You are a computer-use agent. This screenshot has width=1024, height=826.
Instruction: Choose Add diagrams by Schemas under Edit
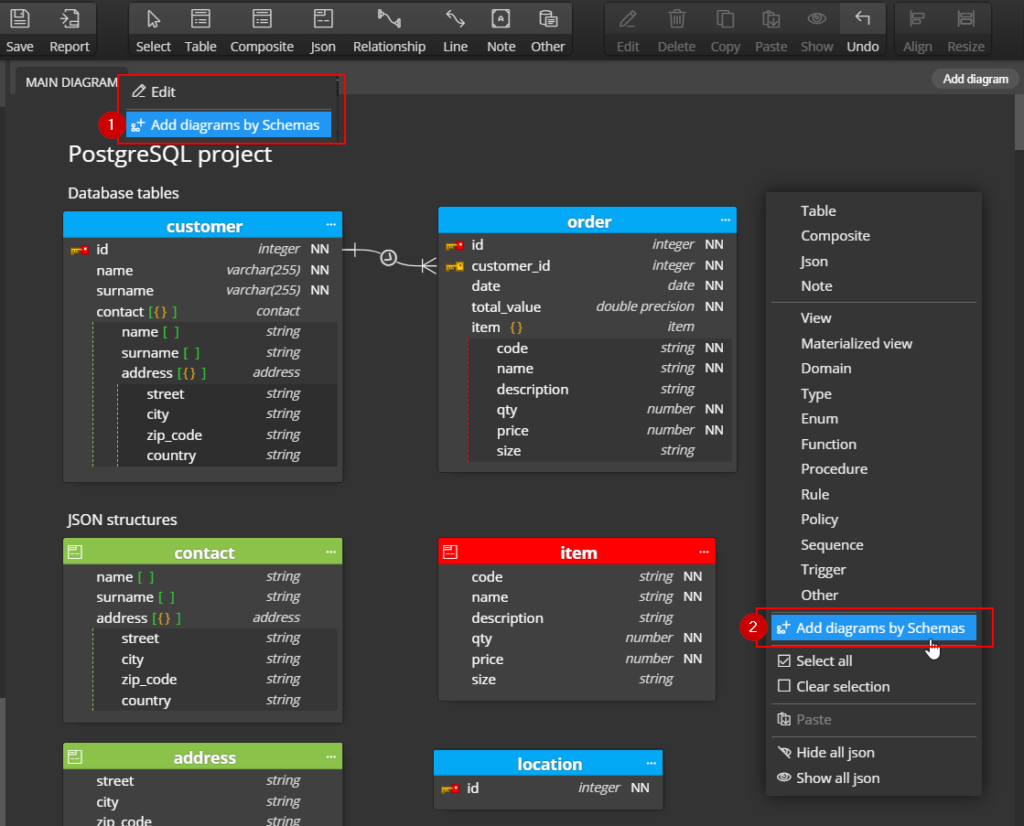[x=229, y=125]
